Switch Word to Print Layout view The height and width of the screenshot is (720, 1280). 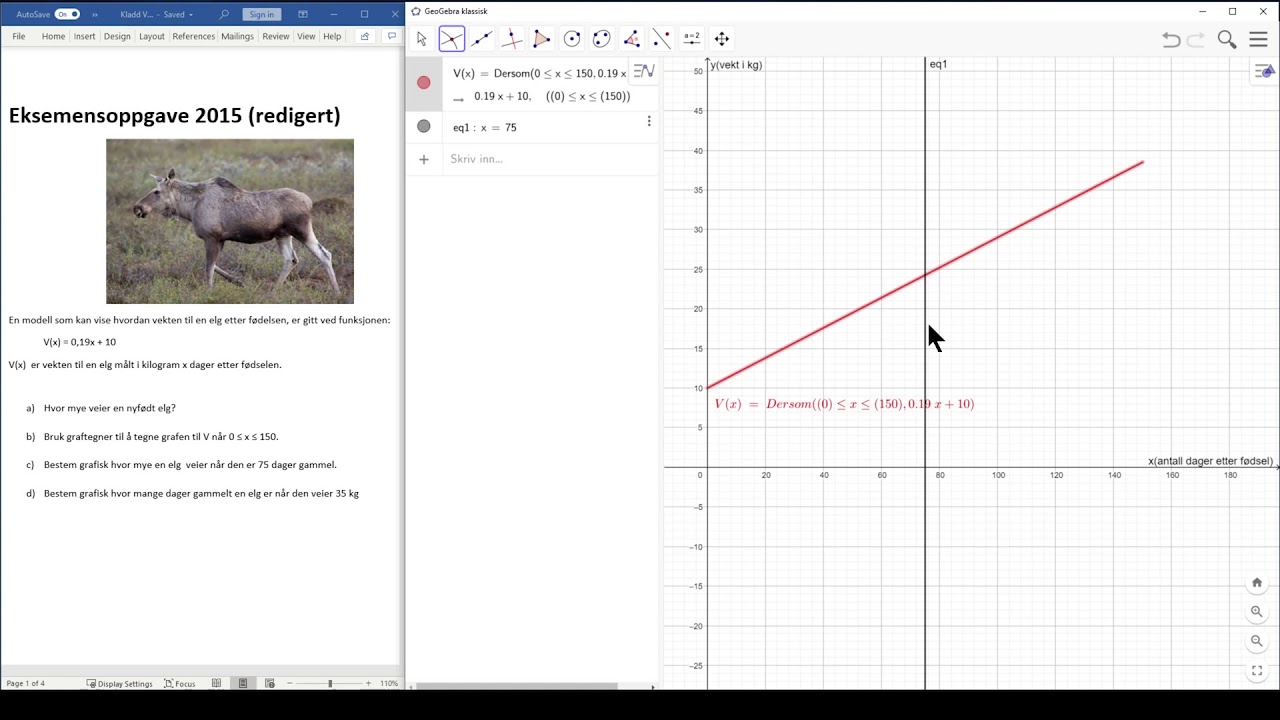[243, 683]
